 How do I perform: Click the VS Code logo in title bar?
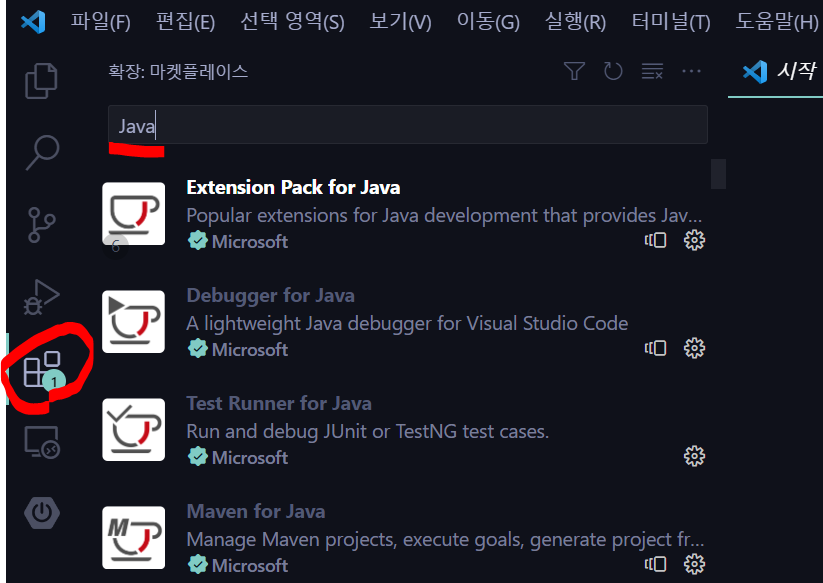[33, 22]
